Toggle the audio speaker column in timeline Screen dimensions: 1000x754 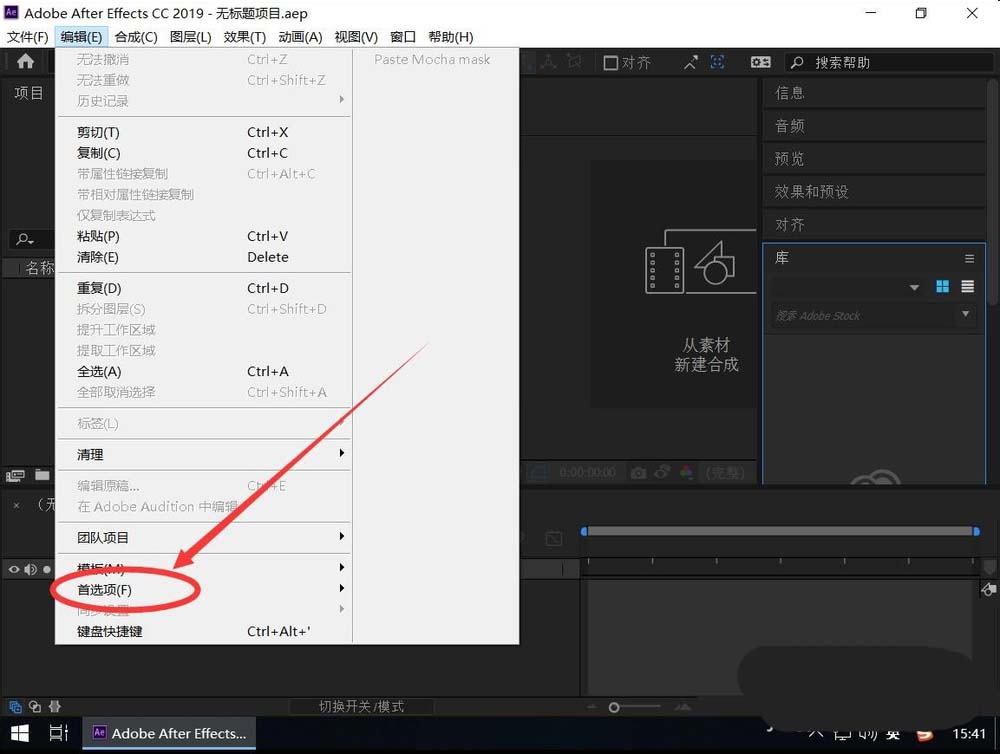tap(30, 569)
